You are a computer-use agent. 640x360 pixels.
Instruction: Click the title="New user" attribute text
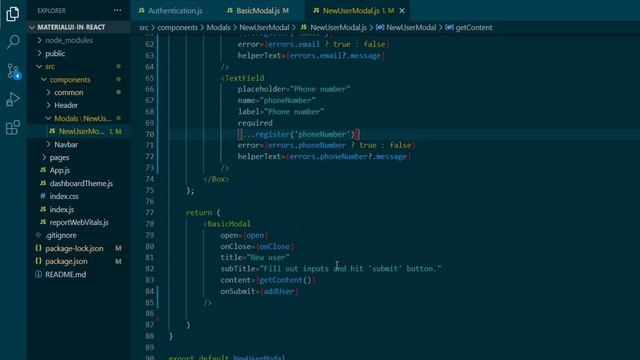coord(255,258)
